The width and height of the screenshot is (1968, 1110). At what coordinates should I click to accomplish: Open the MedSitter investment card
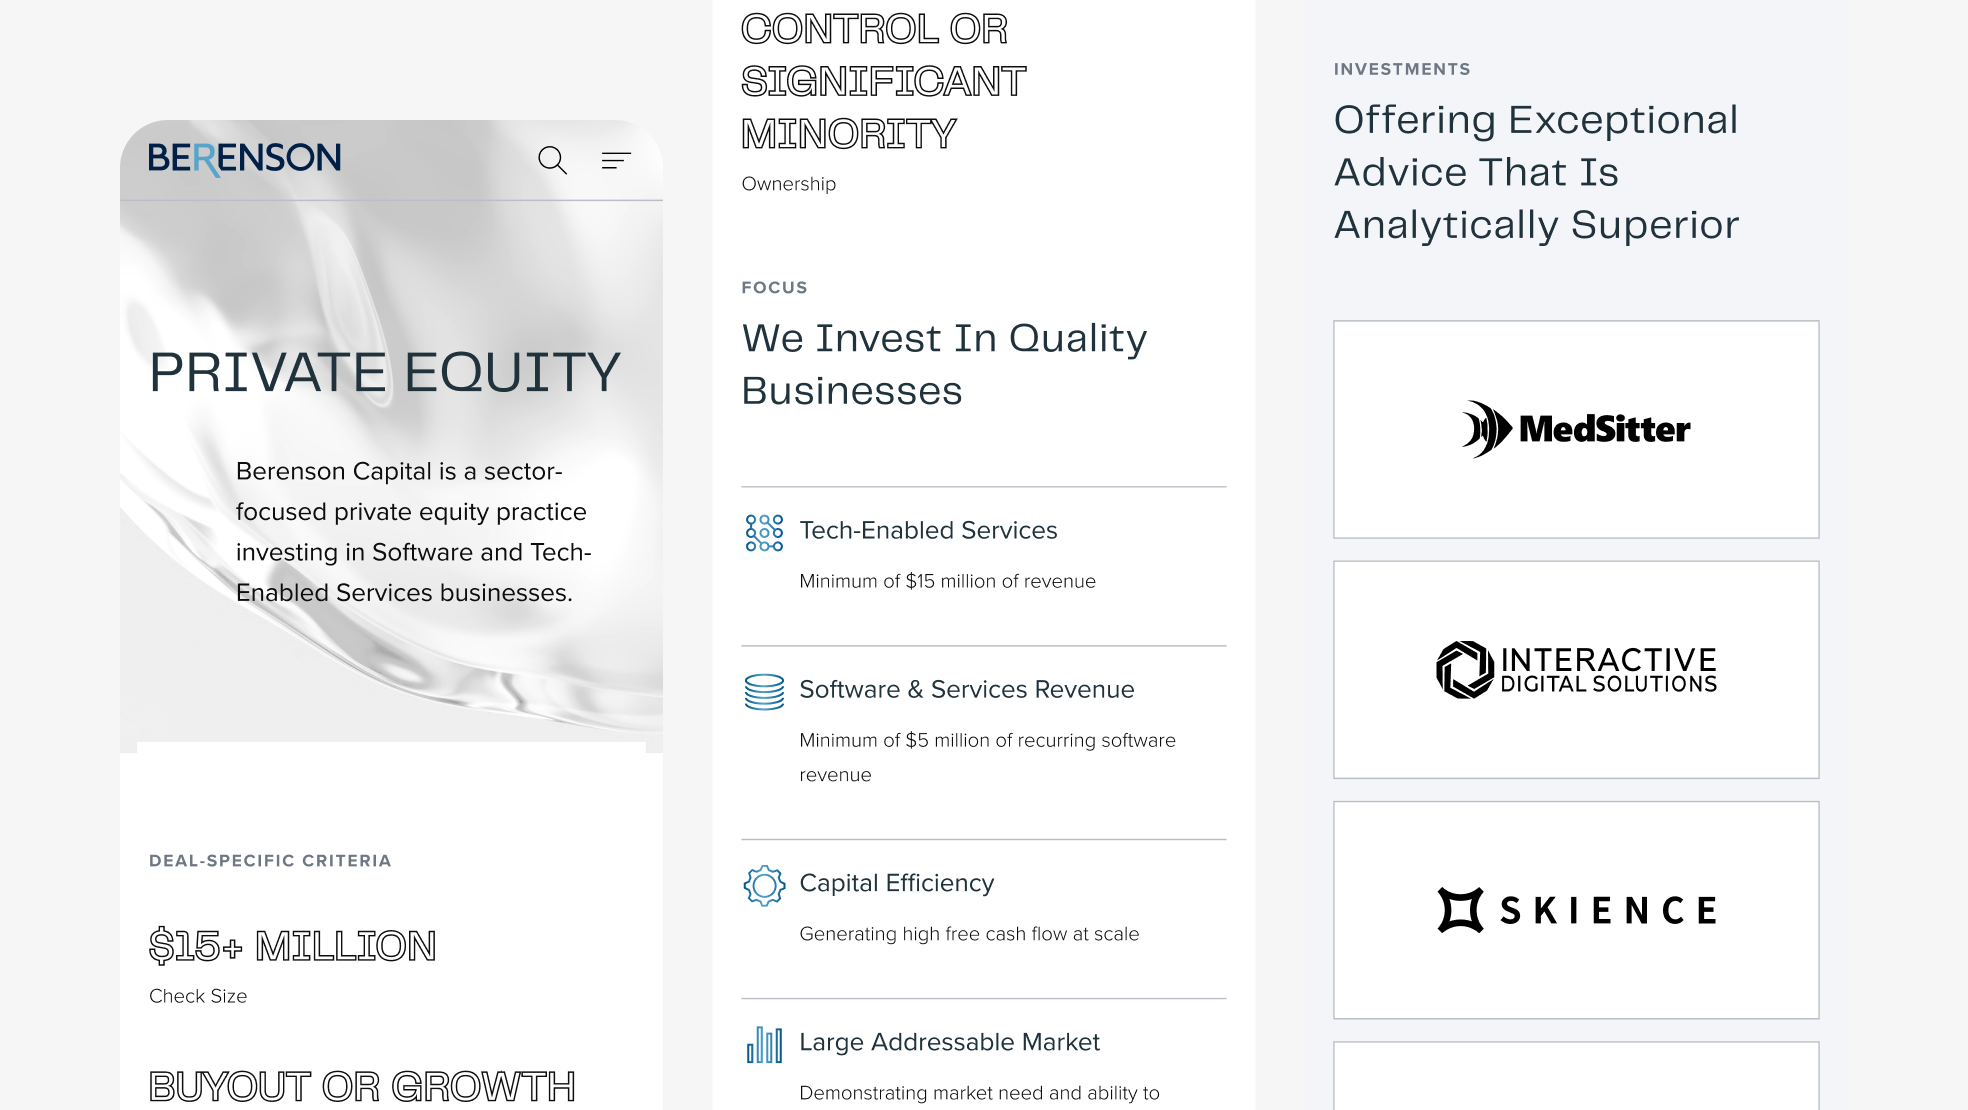tap(1575, 429)
